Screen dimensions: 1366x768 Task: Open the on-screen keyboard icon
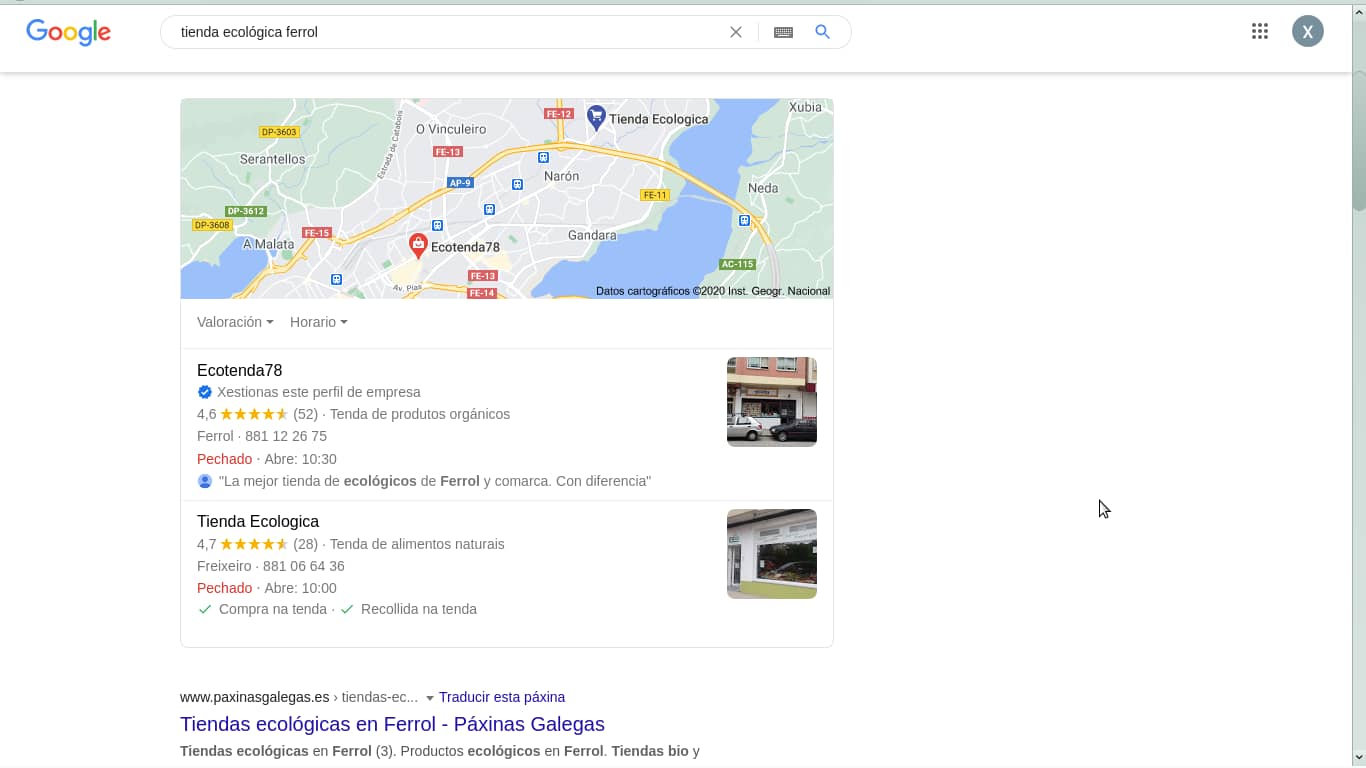click(783, 32)
